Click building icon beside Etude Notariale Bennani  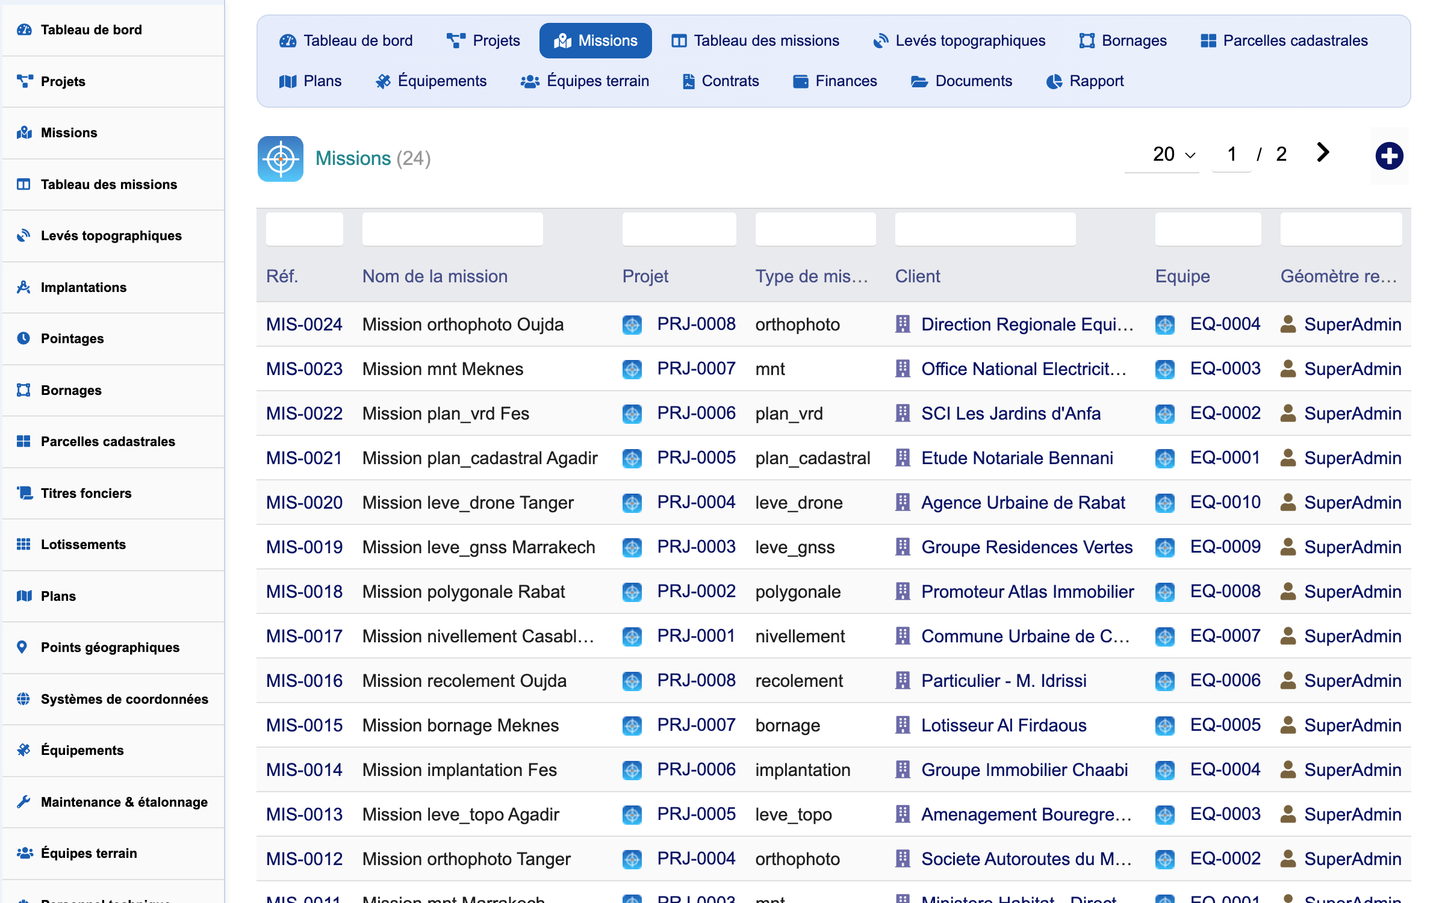[x=903, y=458]
